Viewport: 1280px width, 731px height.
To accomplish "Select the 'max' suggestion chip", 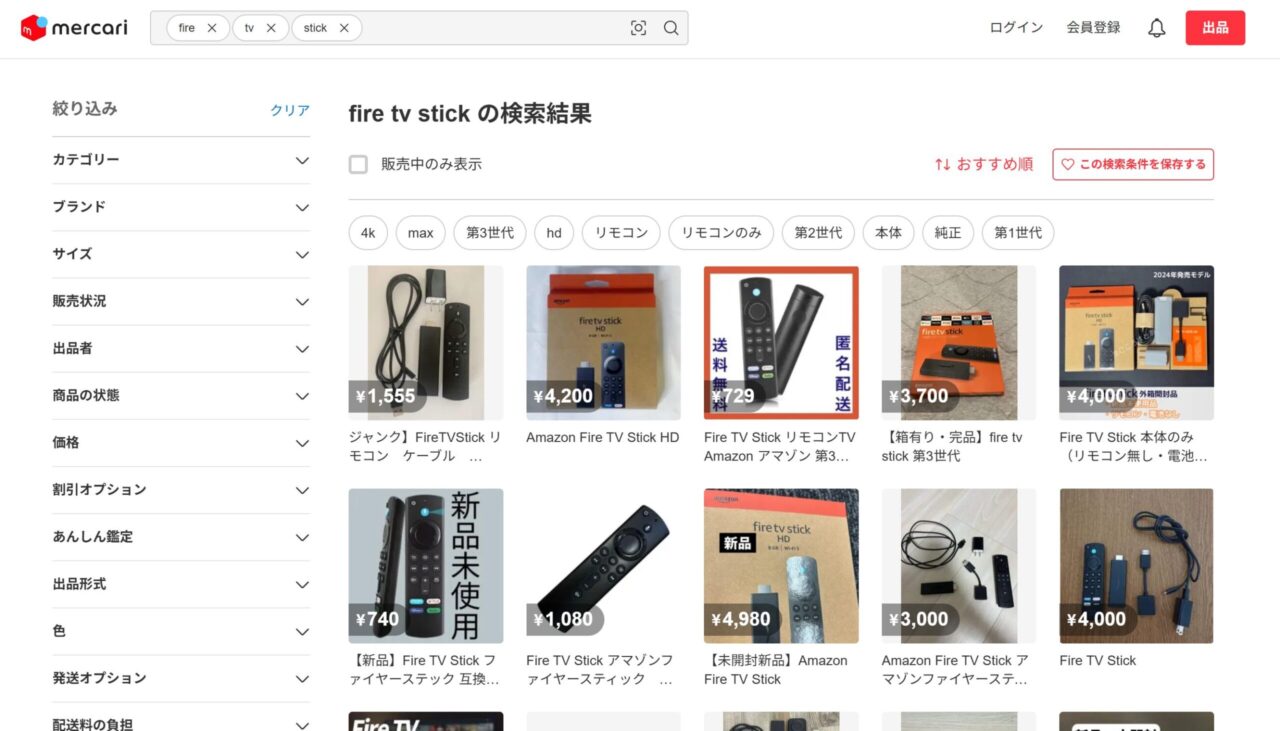I will point(421,233).
